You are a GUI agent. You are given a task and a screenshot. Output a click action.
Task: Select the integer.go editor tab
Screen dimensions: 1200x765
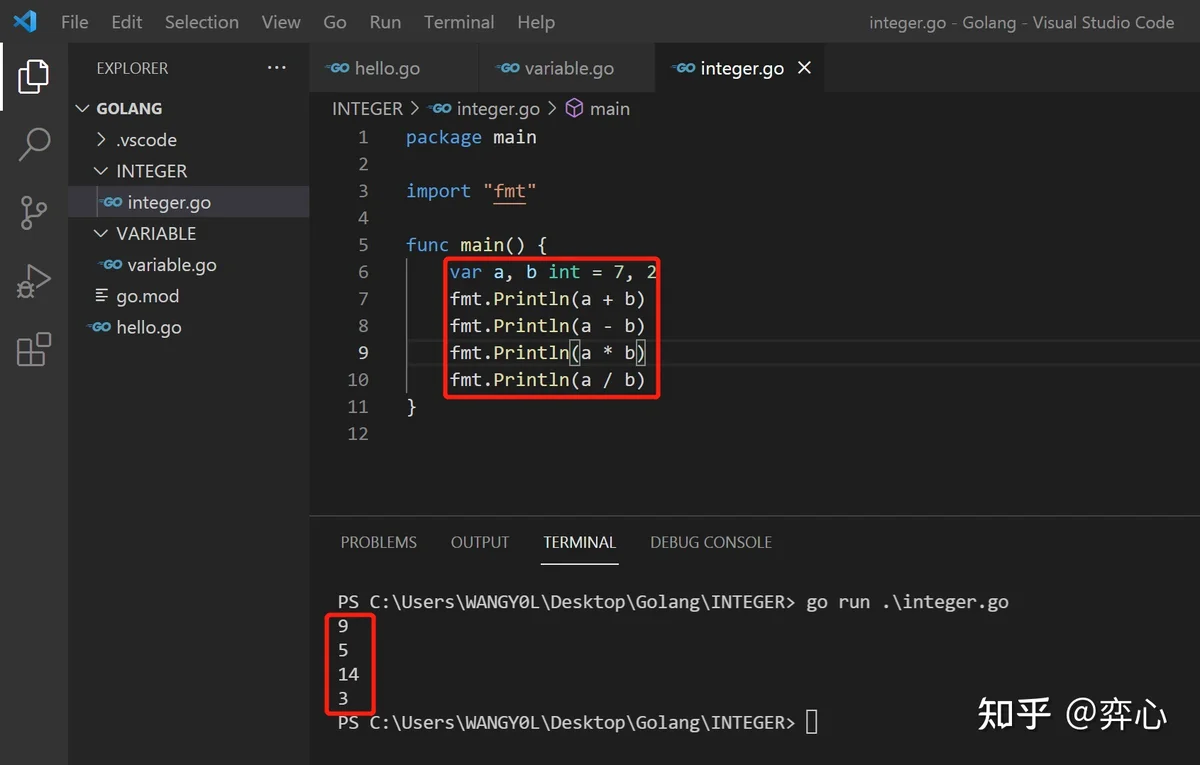pyautogui.click(x=740, y=68)
